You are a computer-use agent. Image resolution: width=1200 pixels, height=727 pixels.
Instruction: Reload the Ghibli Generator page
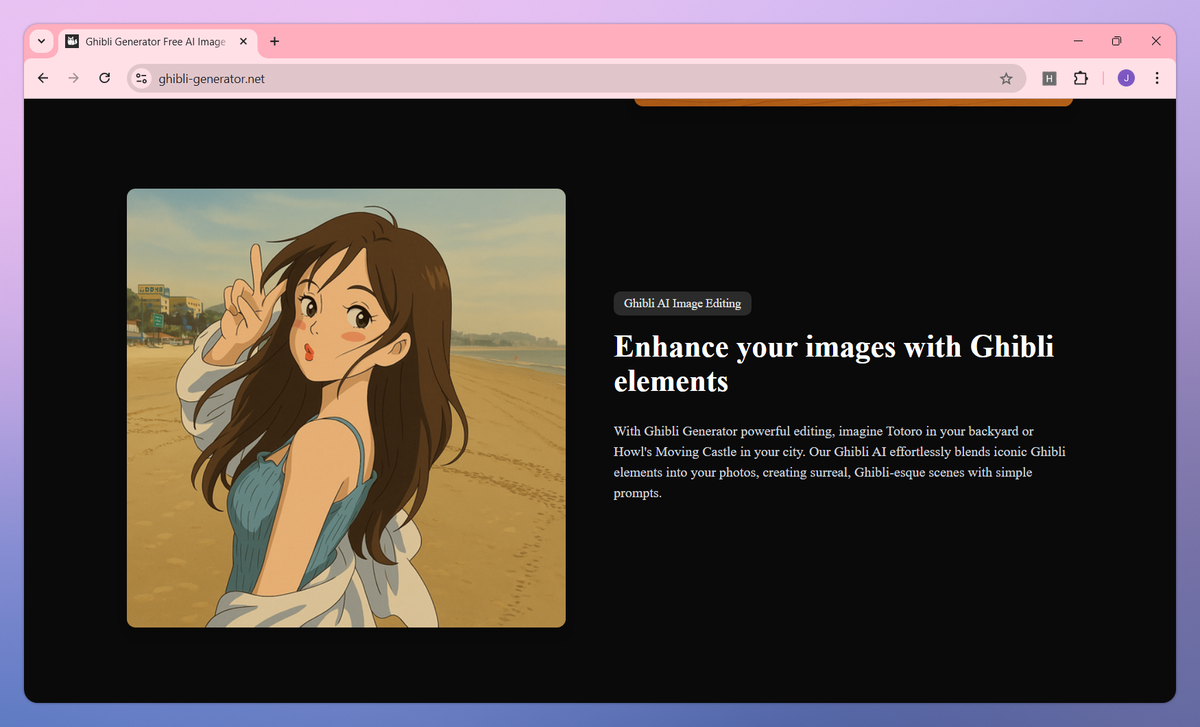[104, 78]
